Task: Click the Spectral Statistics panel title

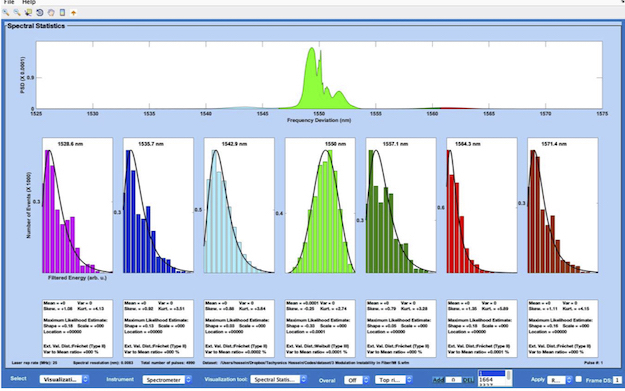Action: (36, 26)
